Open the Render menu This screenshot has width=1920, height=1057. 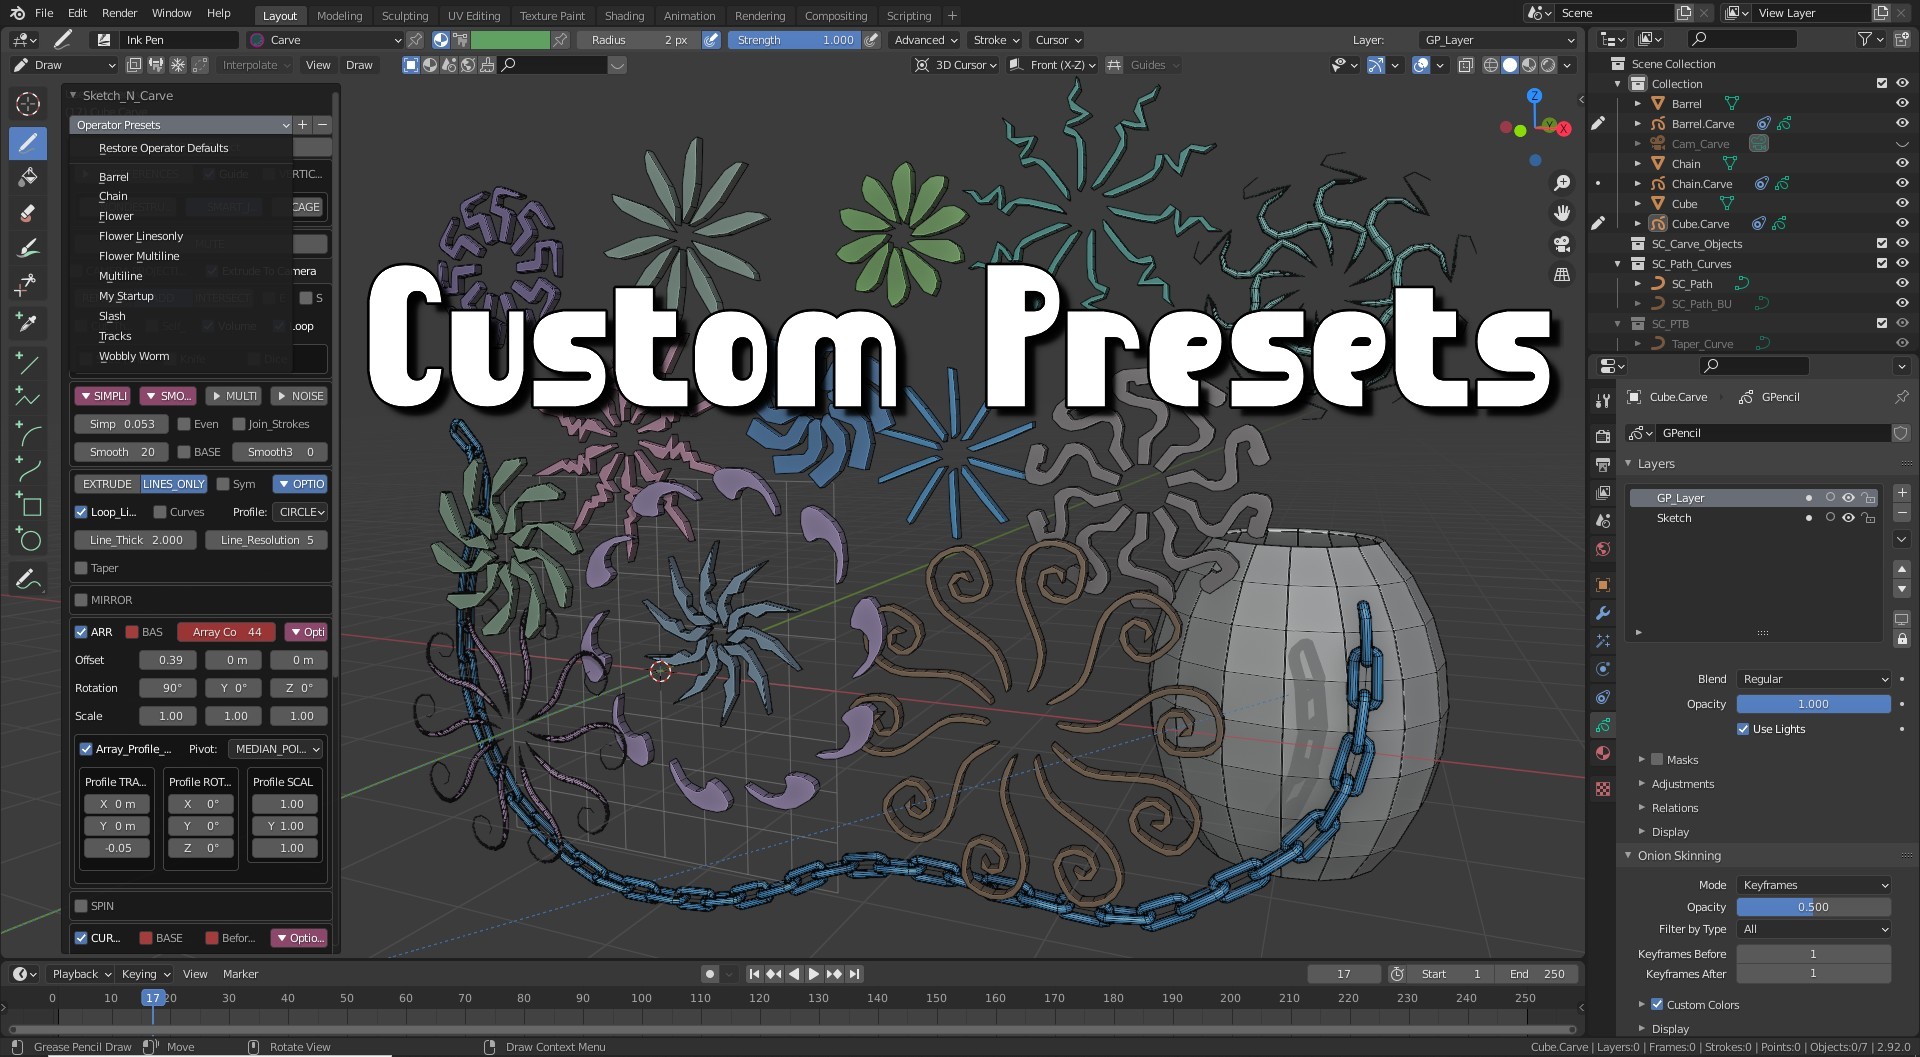(x=119, y=13)
